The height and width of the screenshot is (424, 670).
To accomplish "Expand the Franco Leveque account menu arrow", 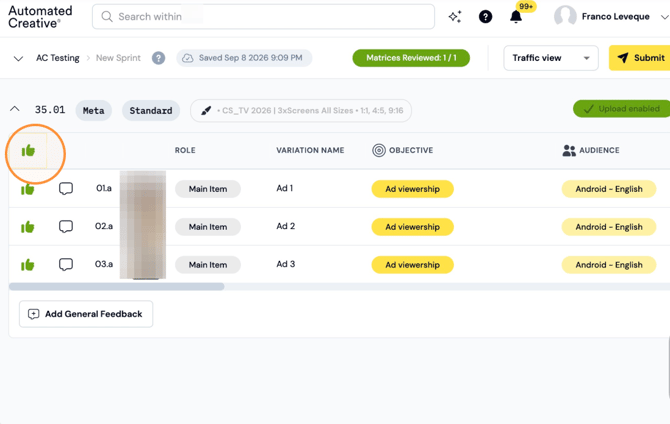I will 664,17.
